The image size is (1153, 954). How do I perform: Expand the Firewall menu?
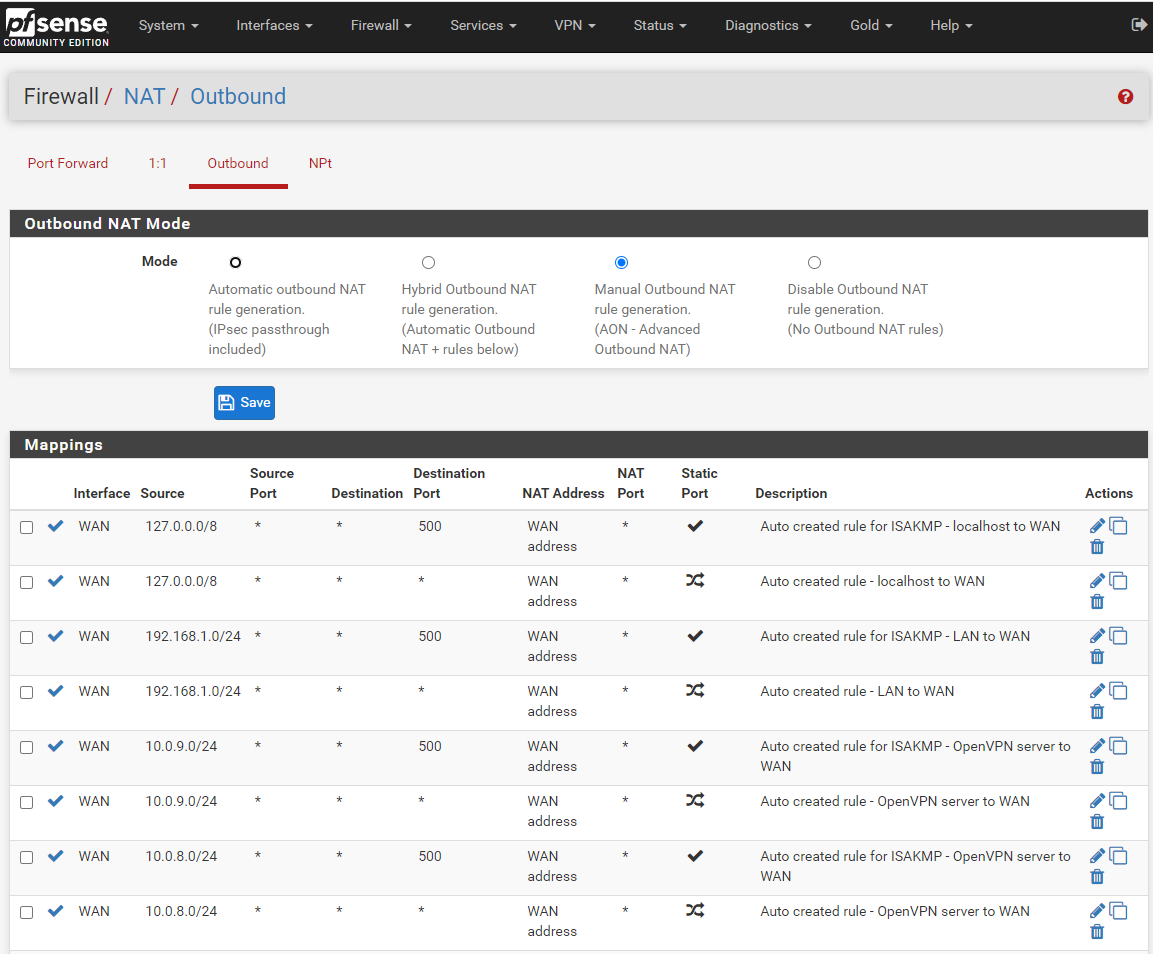click(x=381, y=25)
